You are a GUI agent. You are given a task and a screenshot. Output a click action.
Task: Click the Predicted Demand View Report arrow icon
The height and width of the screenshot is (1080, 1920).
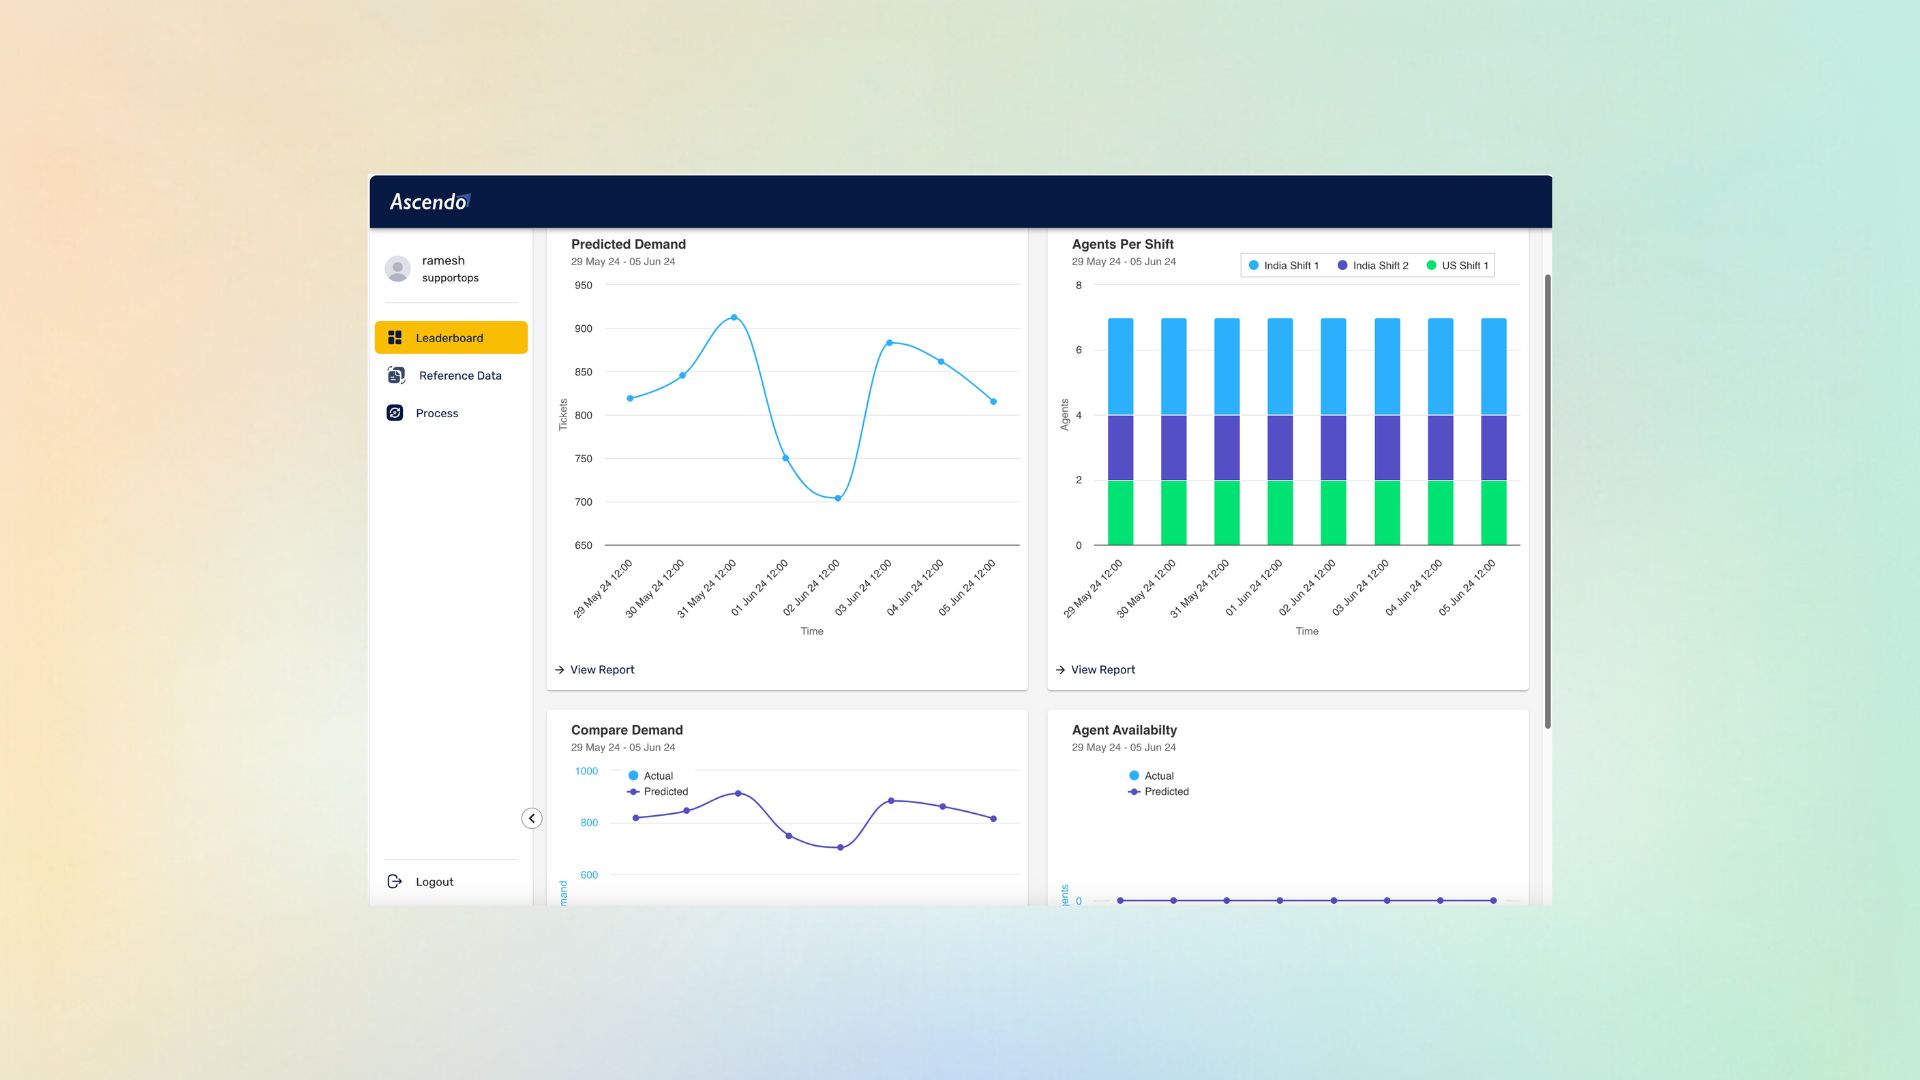(x=559, y=670)
